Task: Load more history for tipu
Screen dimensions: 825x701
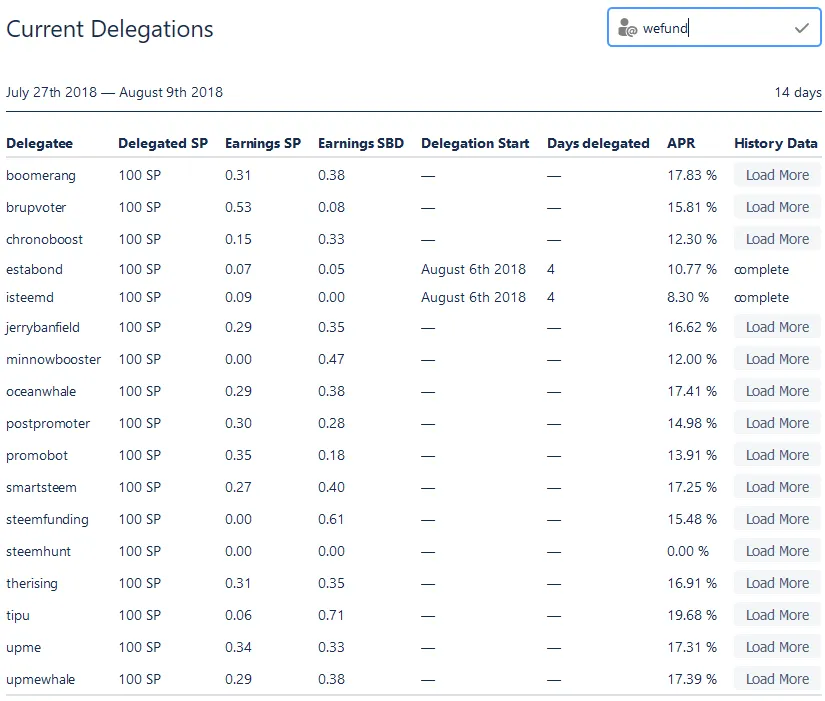Action: pos(777,616)
